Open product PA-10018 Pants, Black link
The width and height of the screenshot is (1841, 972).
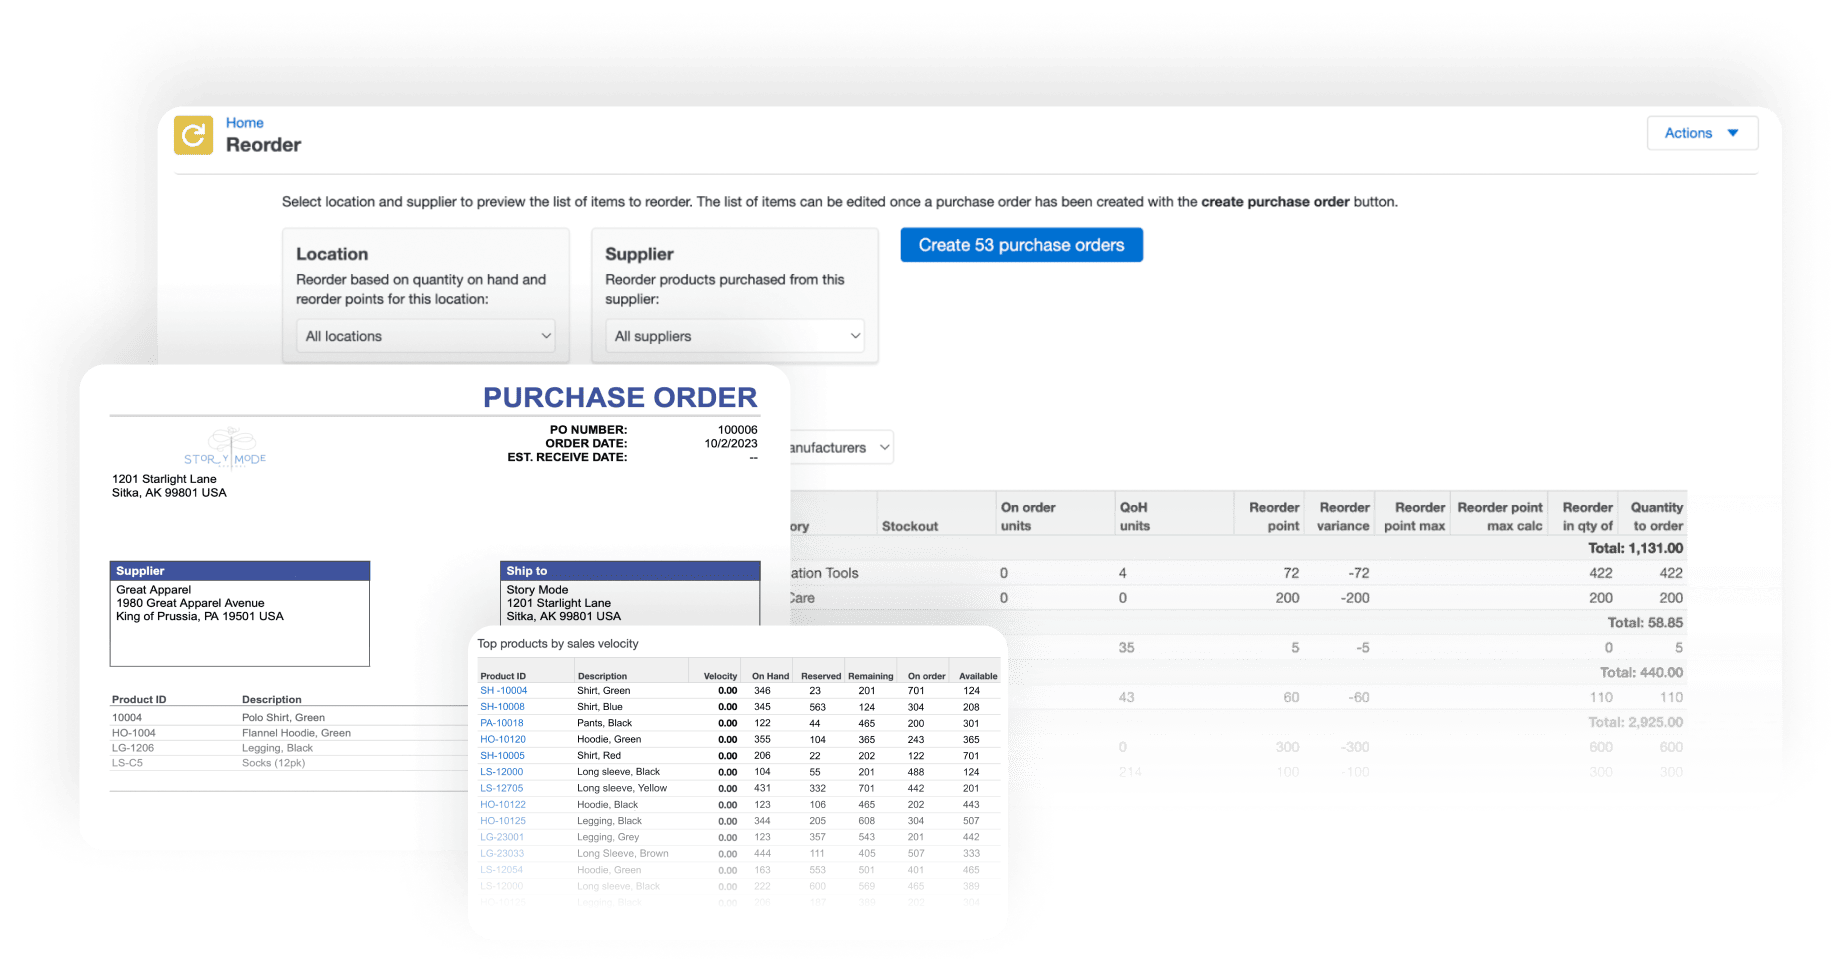coord(502,723)
